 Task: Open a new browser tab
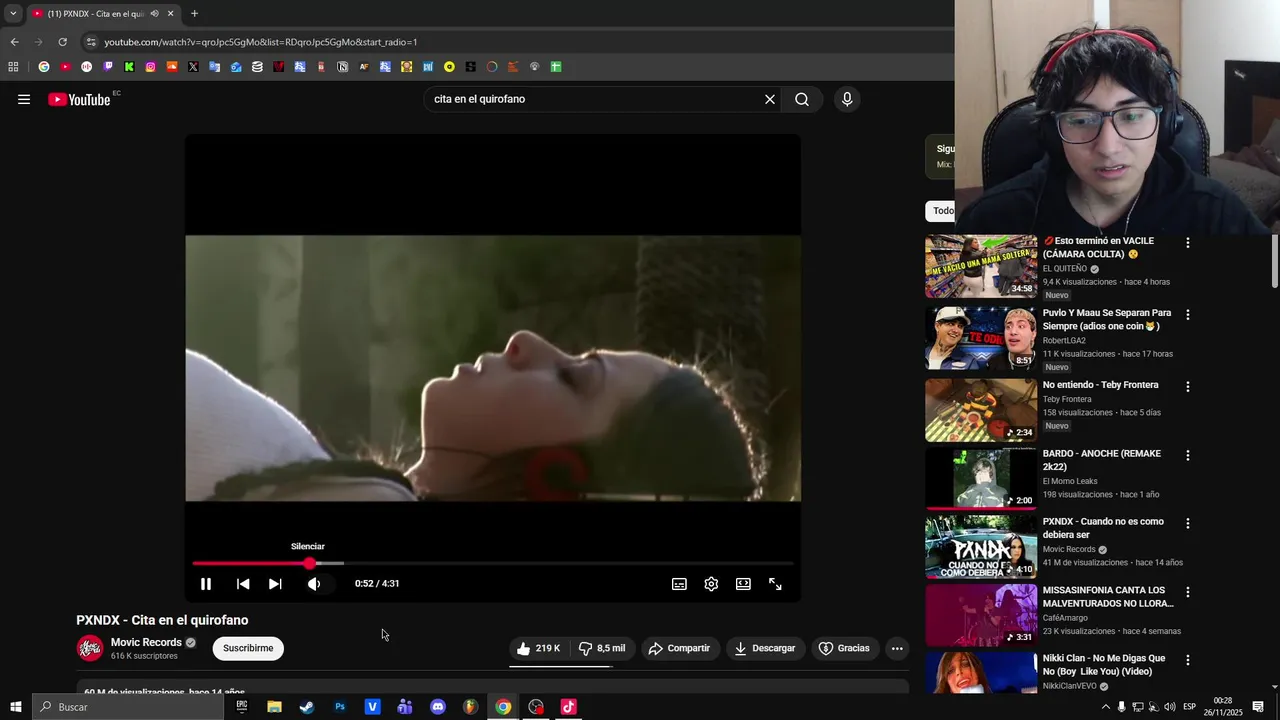click(x=194, y=14)
